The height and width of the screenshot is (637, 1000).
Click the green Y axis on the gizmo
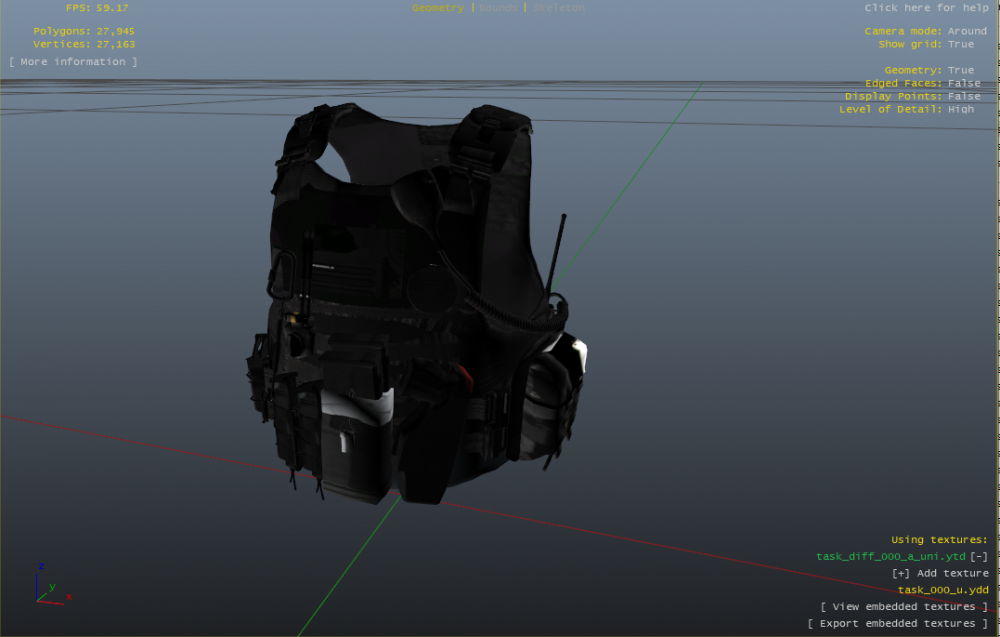point(52,586)
